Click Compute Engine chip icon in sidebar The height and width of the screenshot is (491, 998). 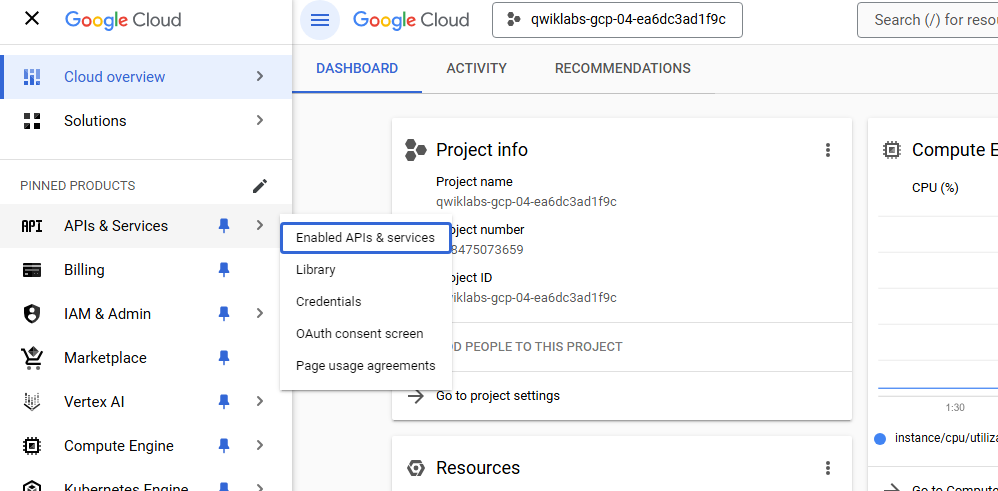pos(32,446)
